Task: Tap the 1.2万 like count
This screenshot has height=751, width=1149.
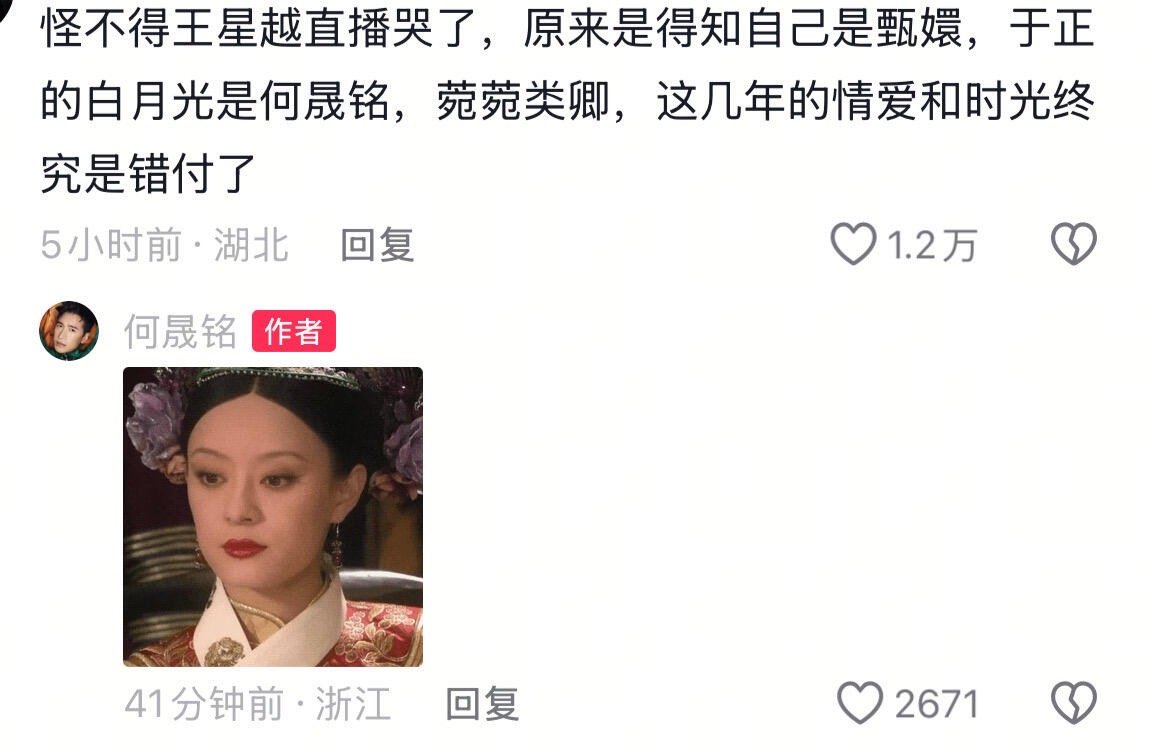Action: [932, 245]
